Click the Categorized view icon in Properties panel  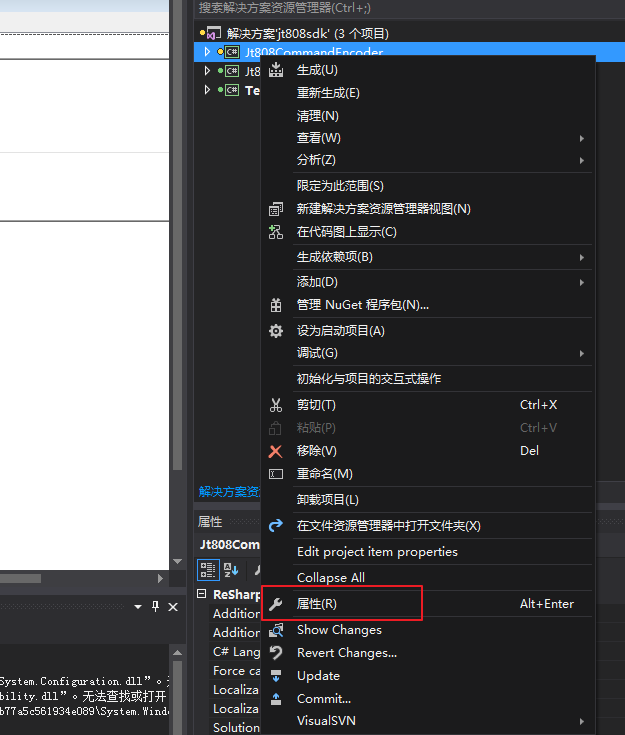click(208, 570)
